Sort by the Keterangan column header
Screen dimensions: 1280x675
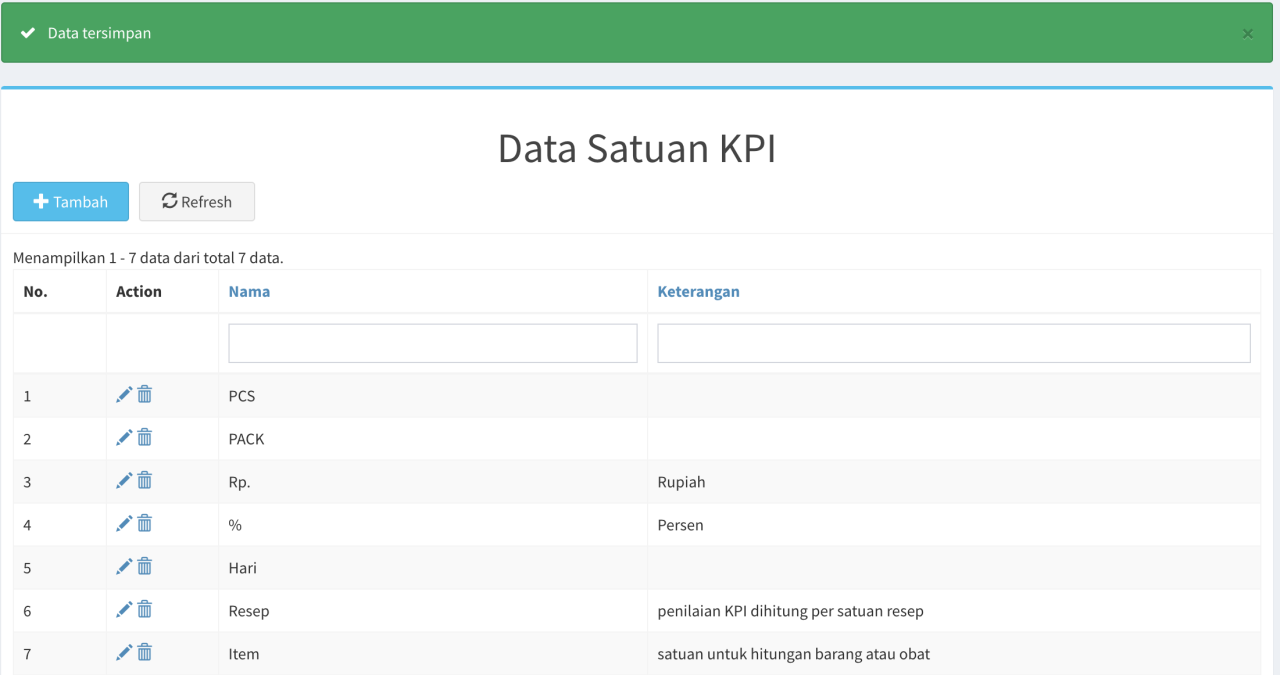tap(698, 292)
